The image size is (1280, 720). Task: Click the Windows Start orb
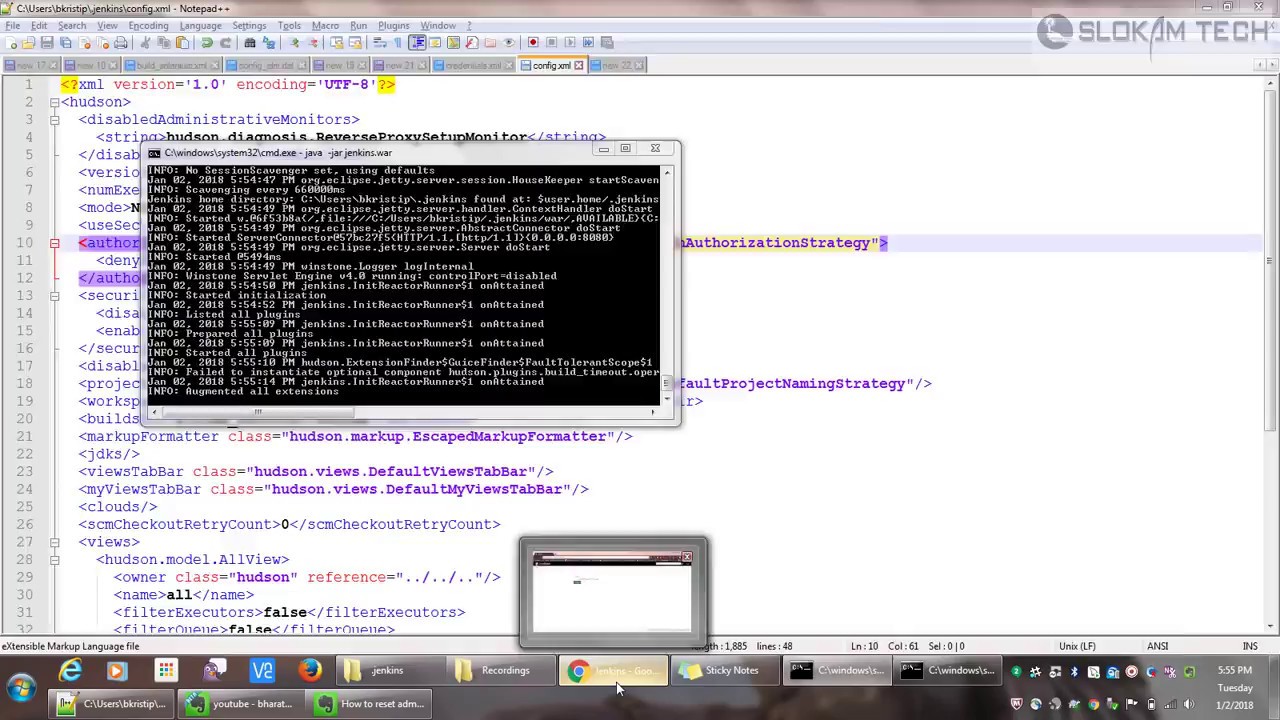coord(21,688)
